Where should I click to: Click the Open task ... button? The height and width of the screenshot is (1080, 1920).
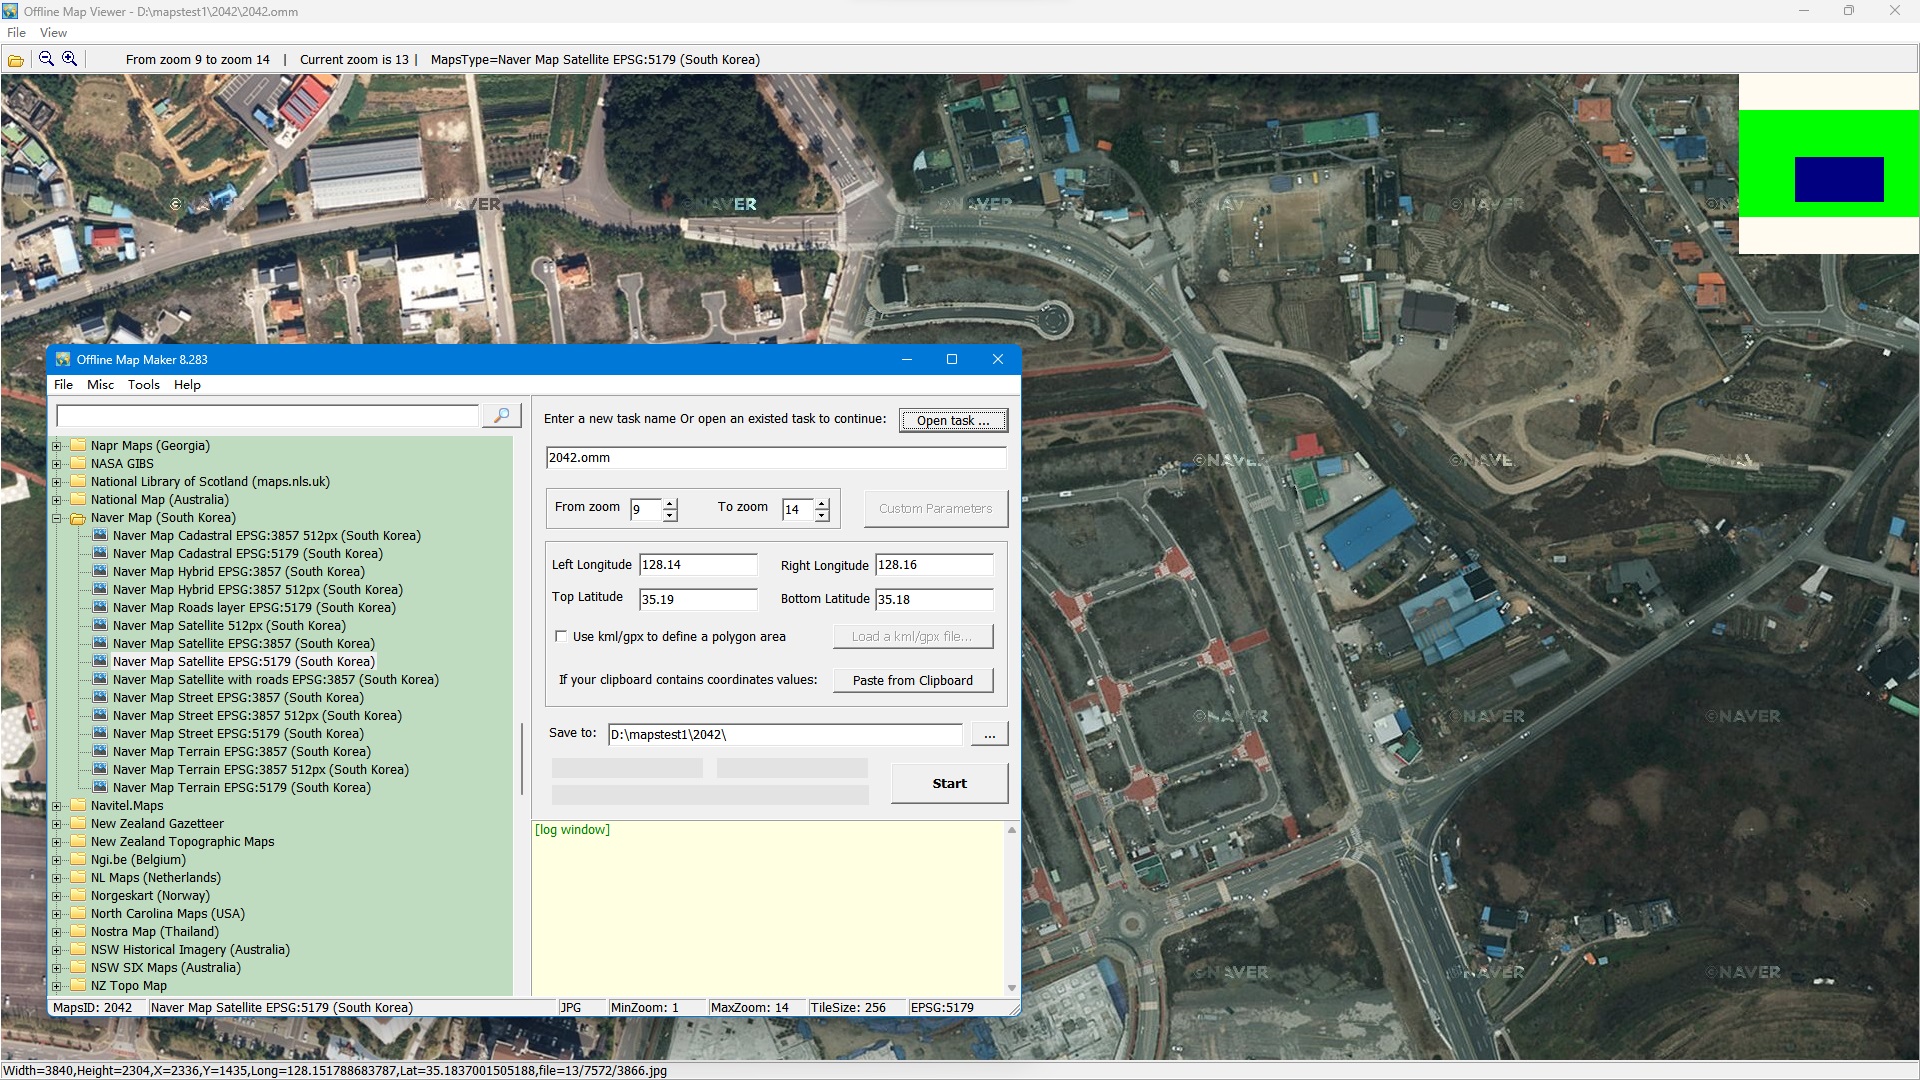pyautogui.click(x=953, y=420)
